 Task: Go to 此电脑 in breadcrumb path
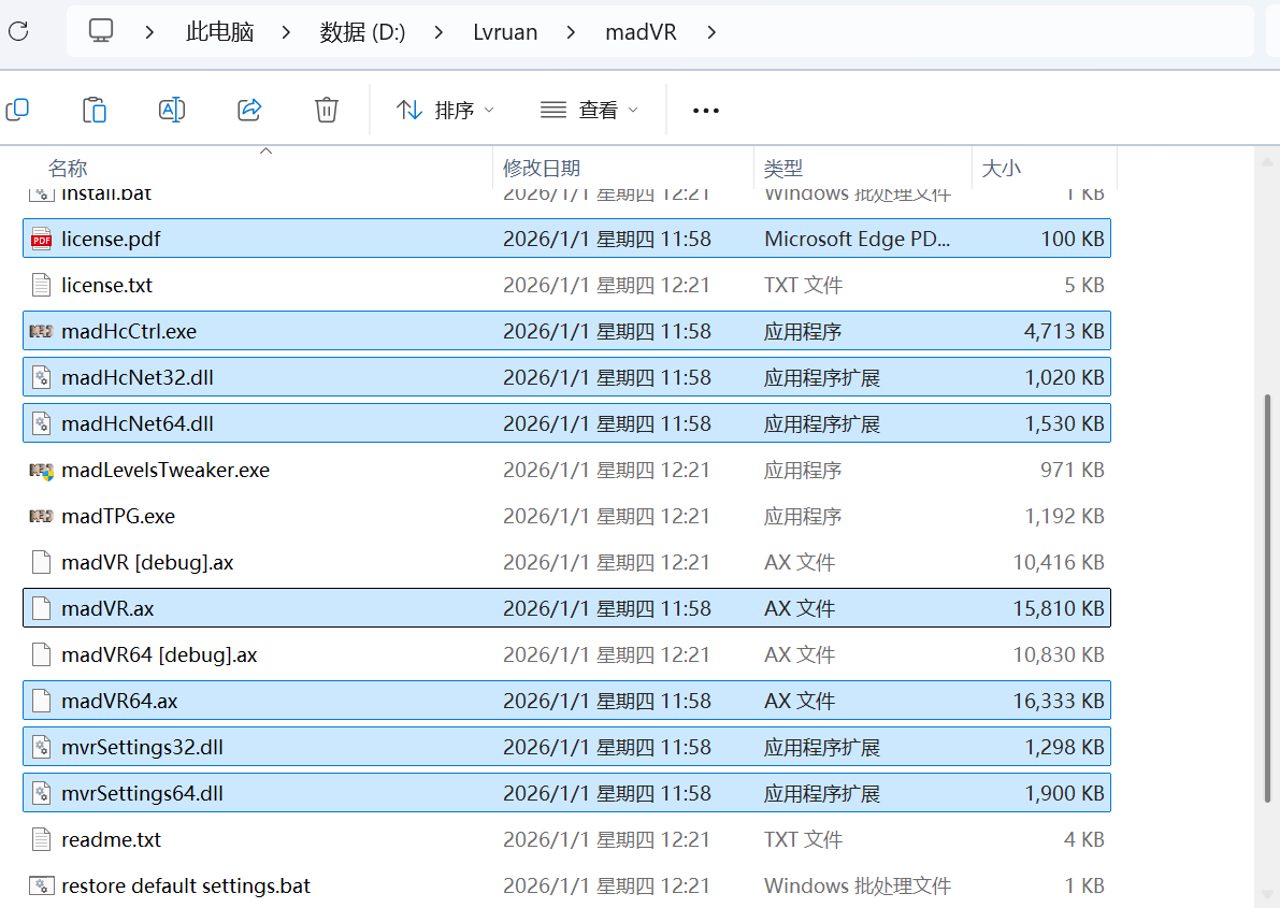tap(220, 32)
